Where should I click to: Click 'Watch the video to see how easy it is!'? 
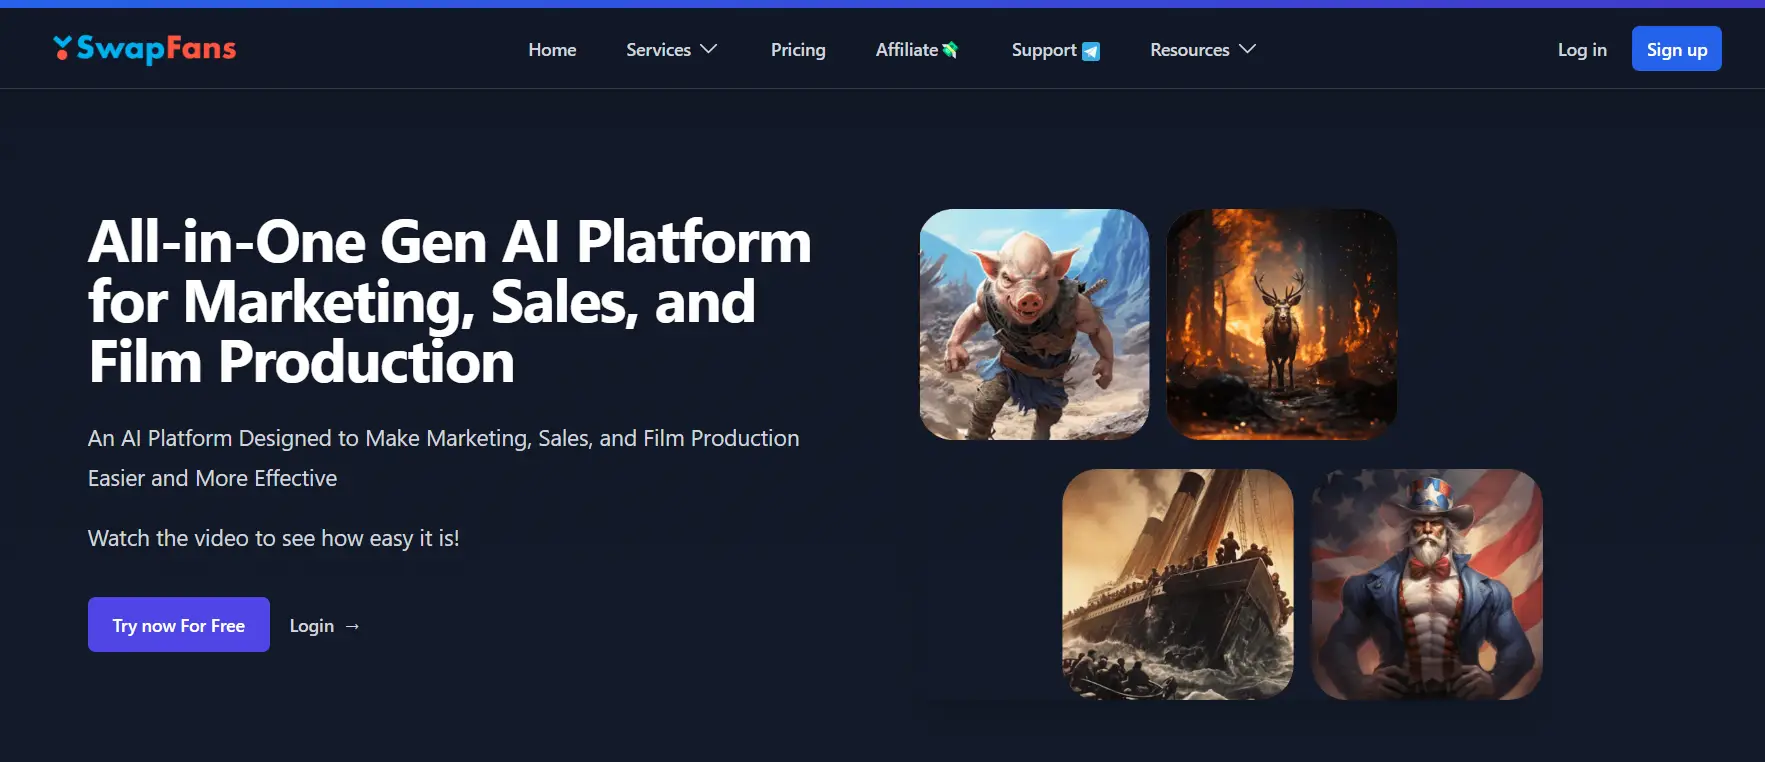pos(273,538)
